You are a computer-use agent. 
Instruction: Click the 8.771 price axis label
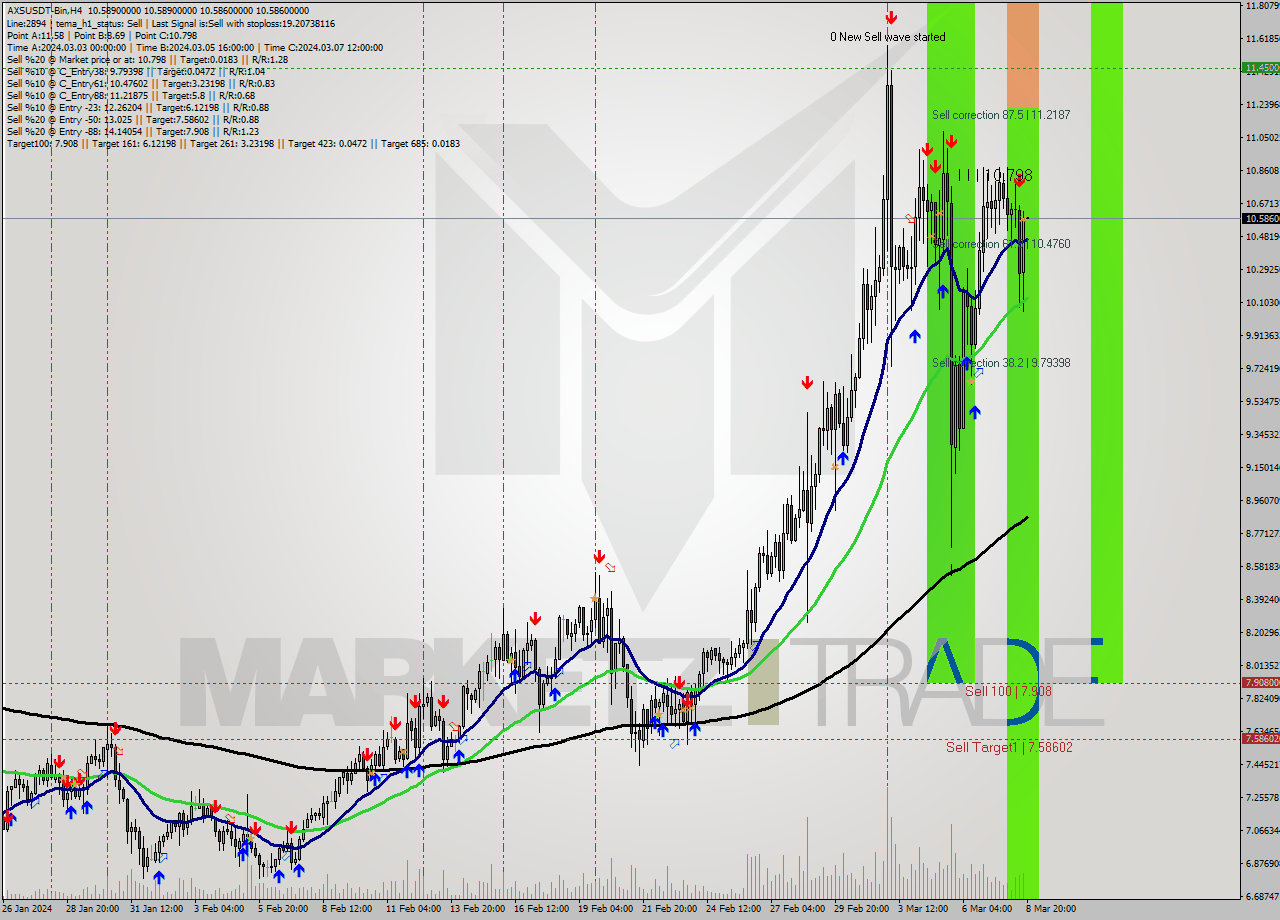[1262, 533]
